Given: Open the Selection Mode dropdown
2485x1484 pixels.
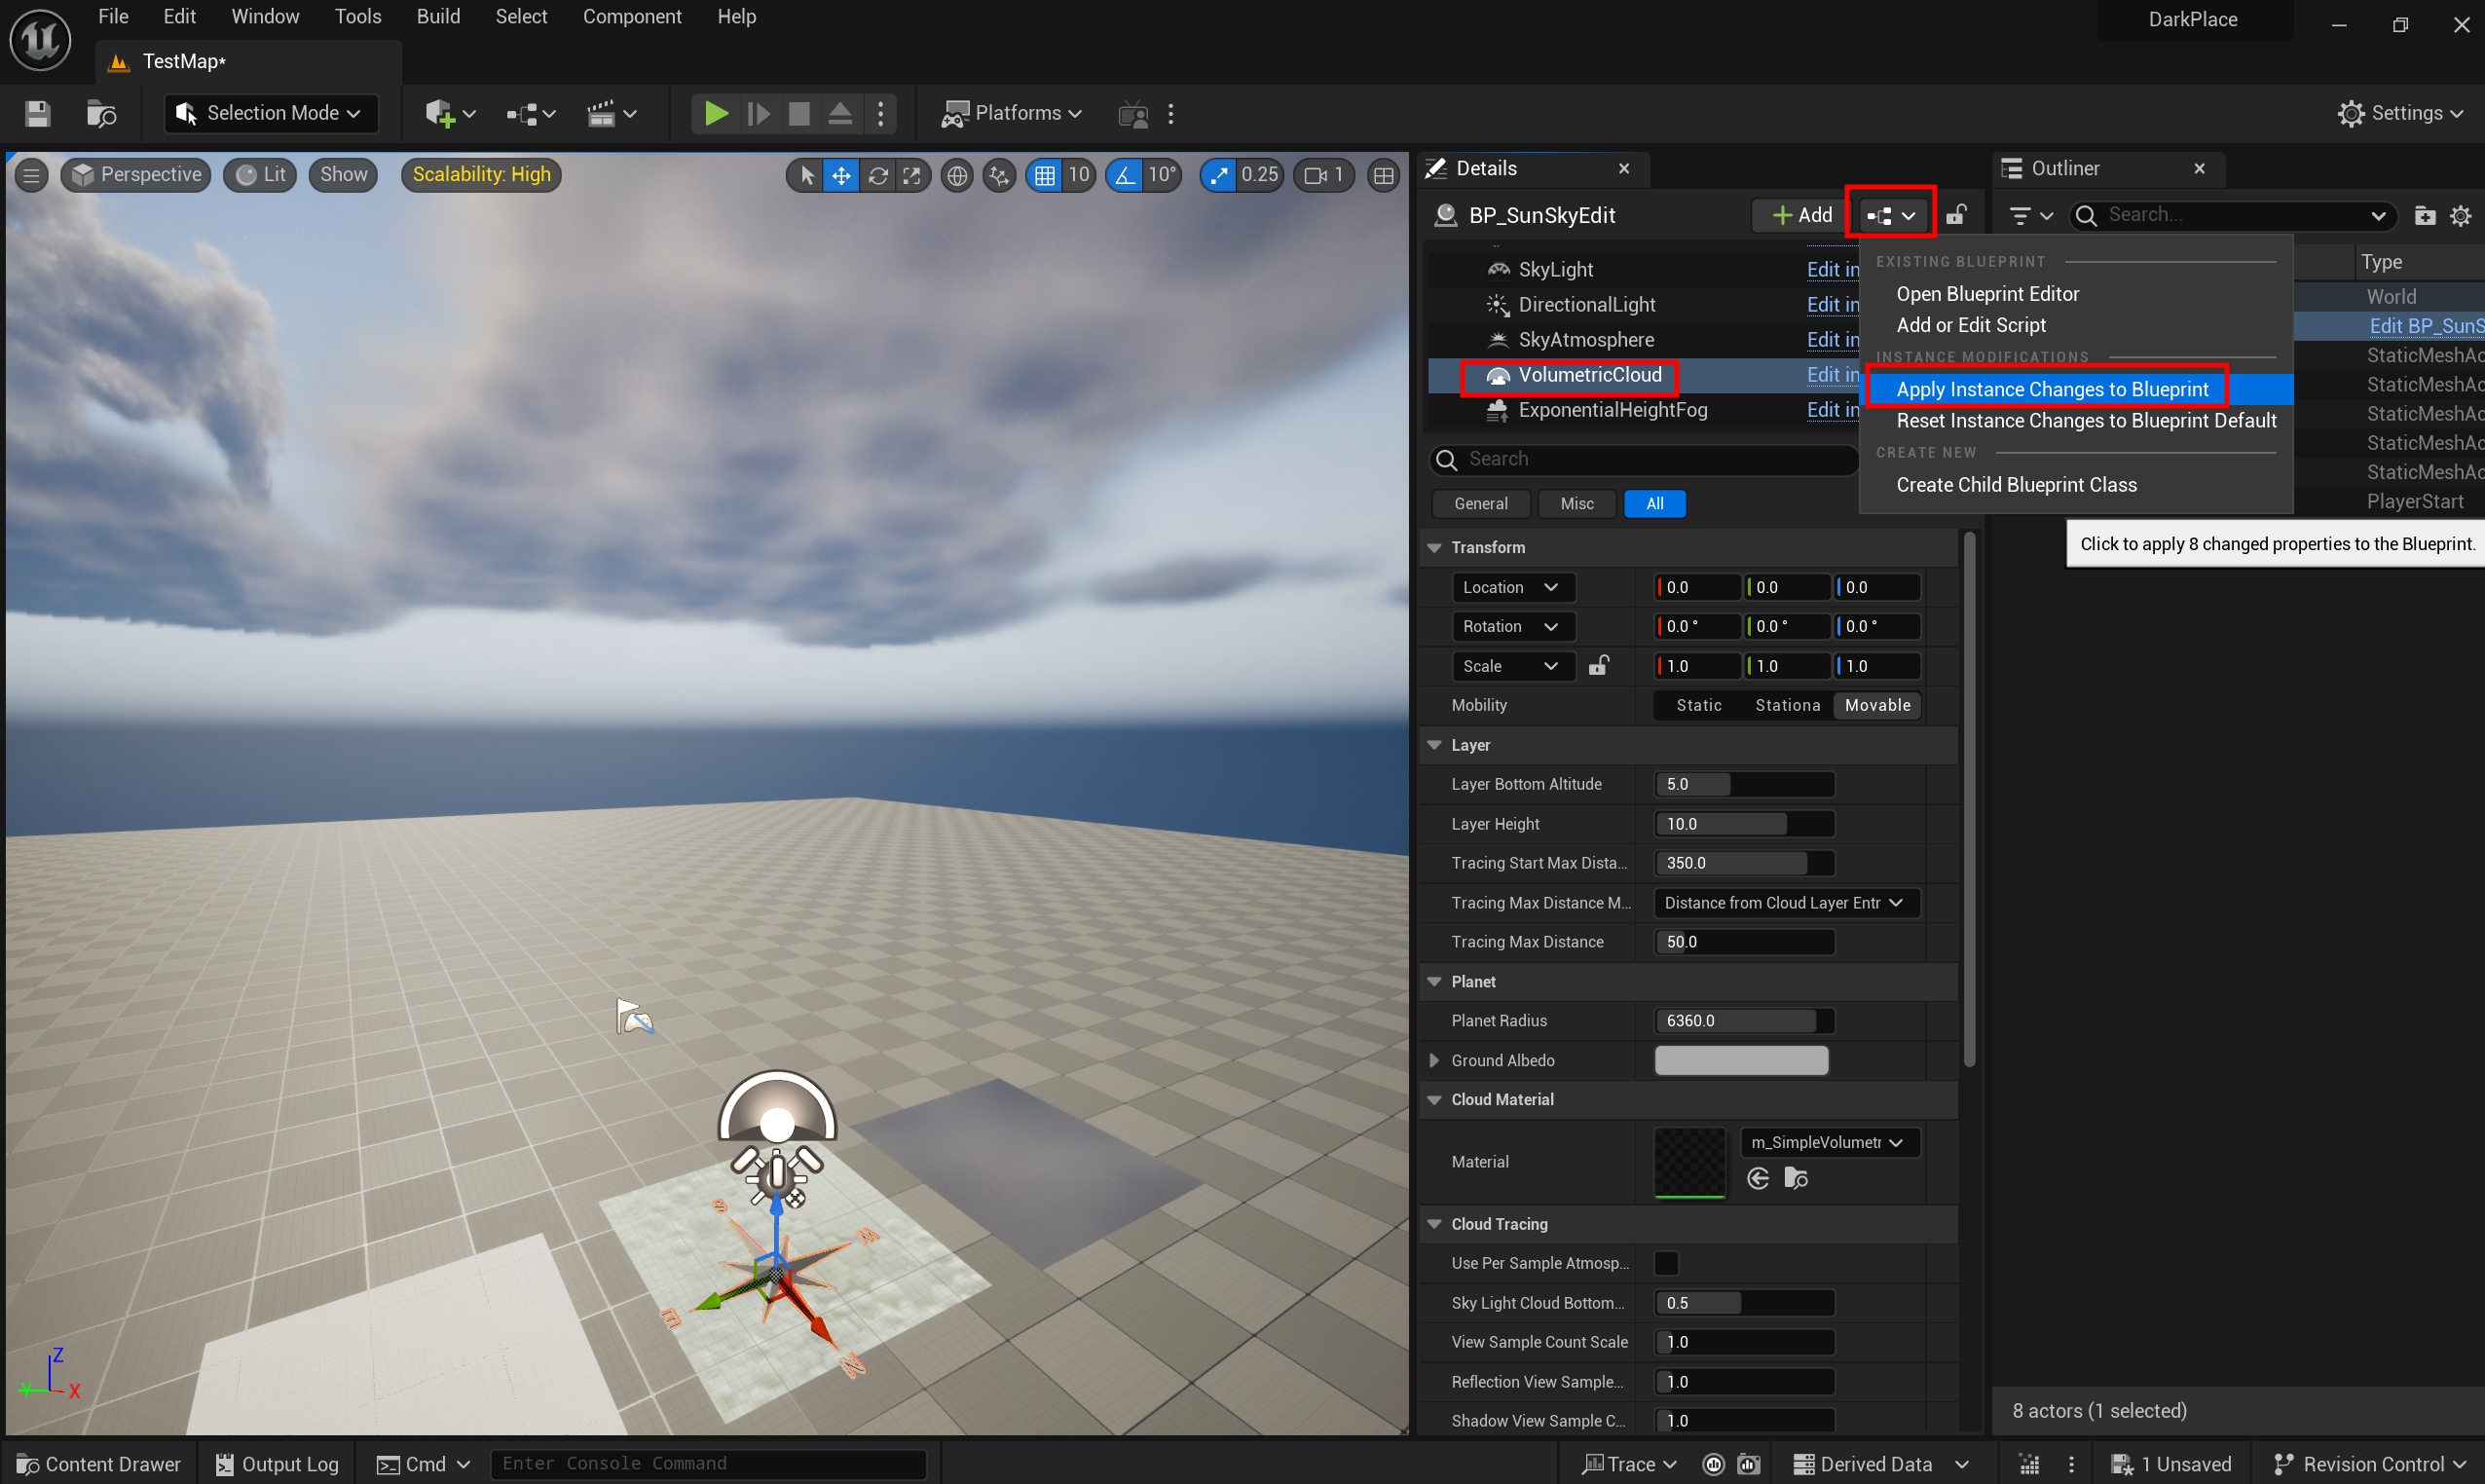Looking at the screenshot, I should click(x=271, y=113).
